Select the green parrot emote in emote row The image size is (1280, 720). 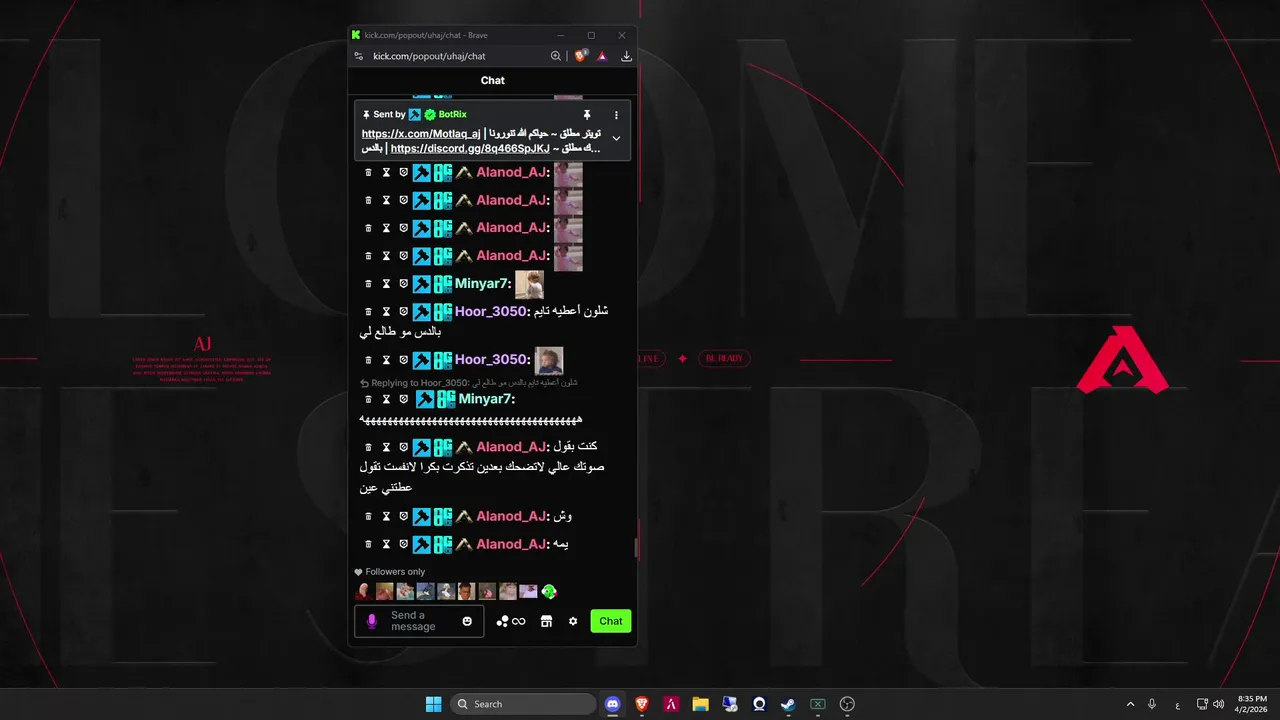coord(549,591)
